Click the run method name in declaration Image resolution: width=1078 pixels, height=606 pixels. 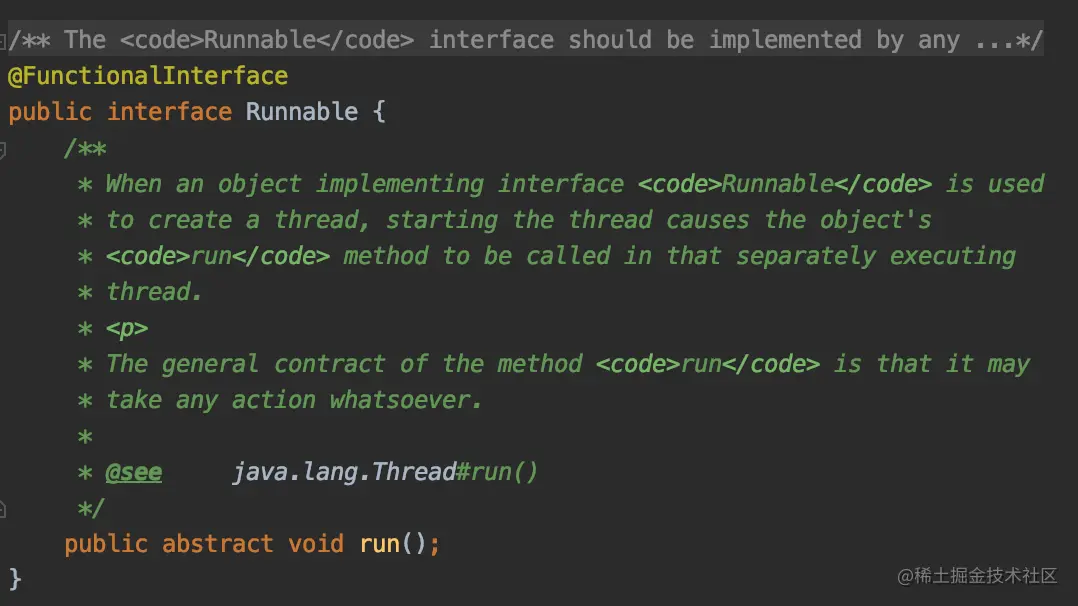point(379,544)
